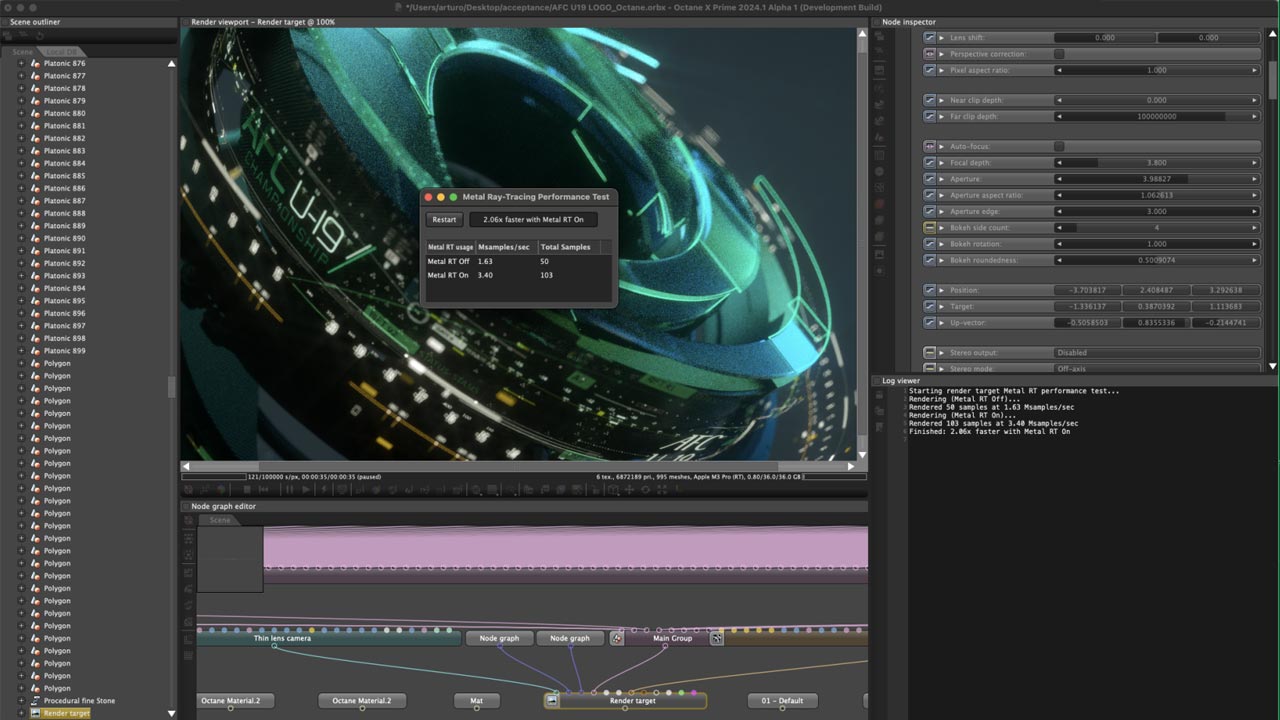Click the pause render toolbar icon
This screenshot has height=720, width=1280.
pos(290,490)
